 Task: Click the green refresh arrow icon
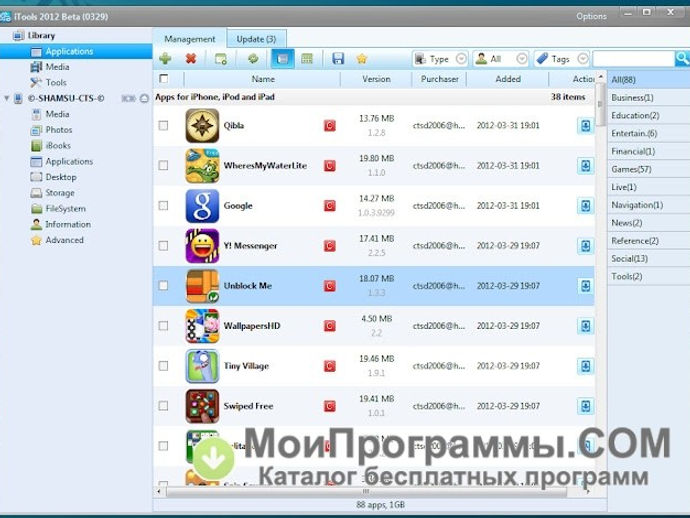(x=253, y=58)
